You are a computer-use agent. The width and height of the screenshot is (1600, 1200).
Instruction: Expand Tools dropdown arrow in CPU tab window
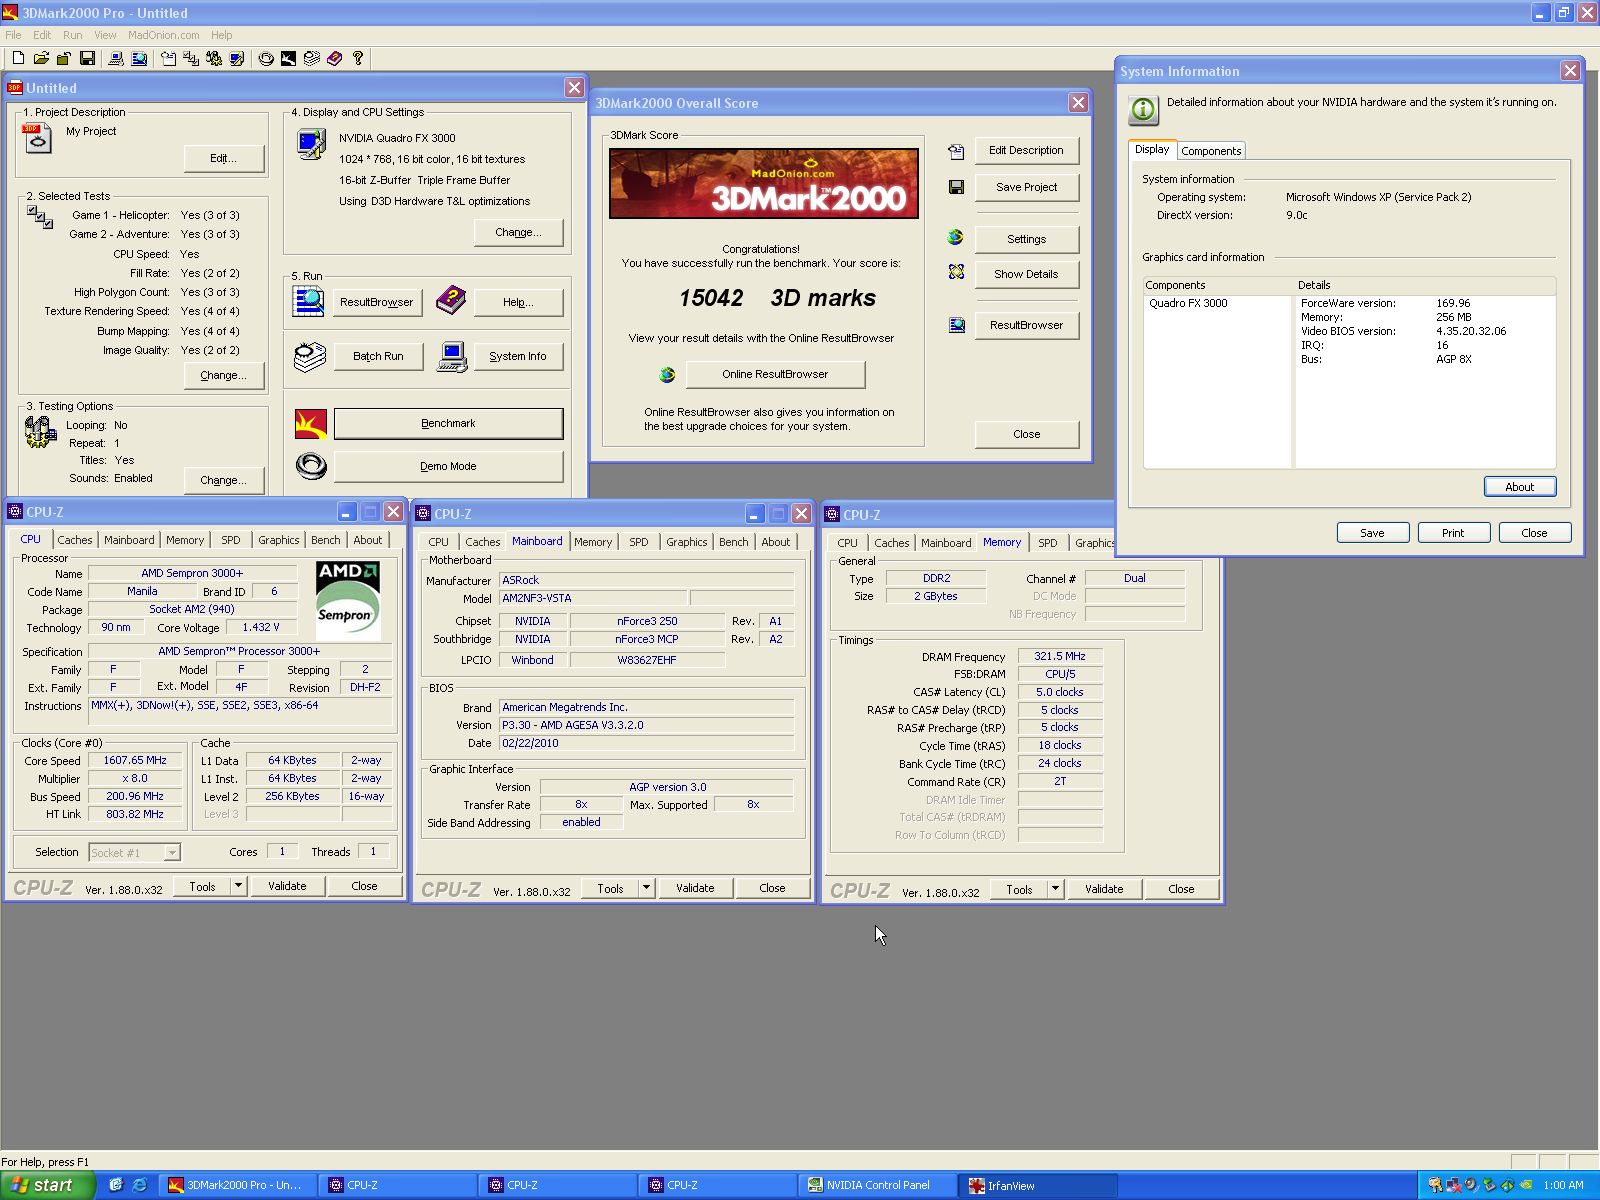(x=238, y=886)
